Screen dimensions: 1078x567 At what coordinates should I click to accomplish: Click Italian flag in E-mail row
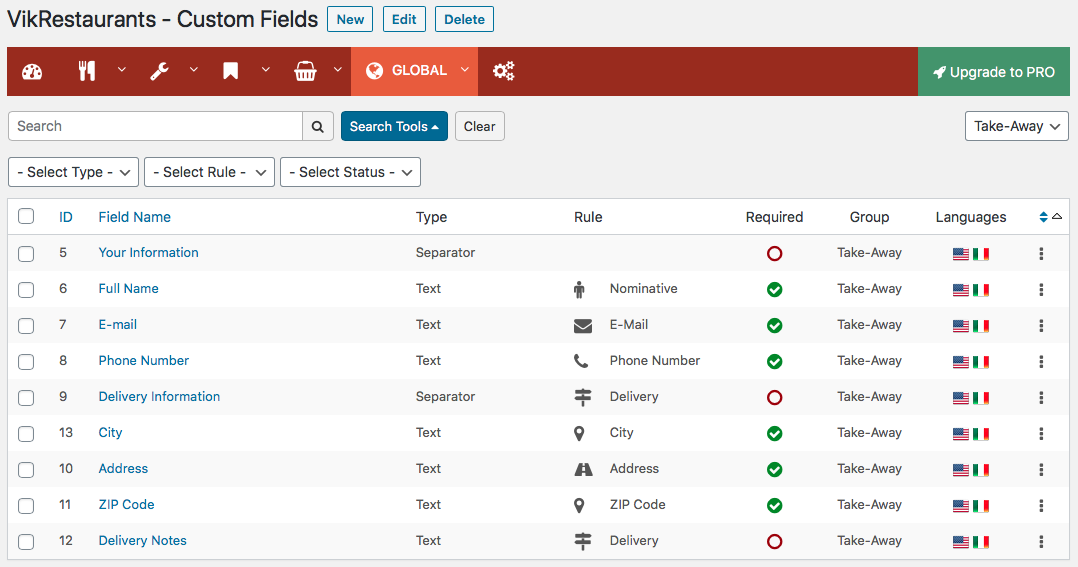(x=981, y=326)
